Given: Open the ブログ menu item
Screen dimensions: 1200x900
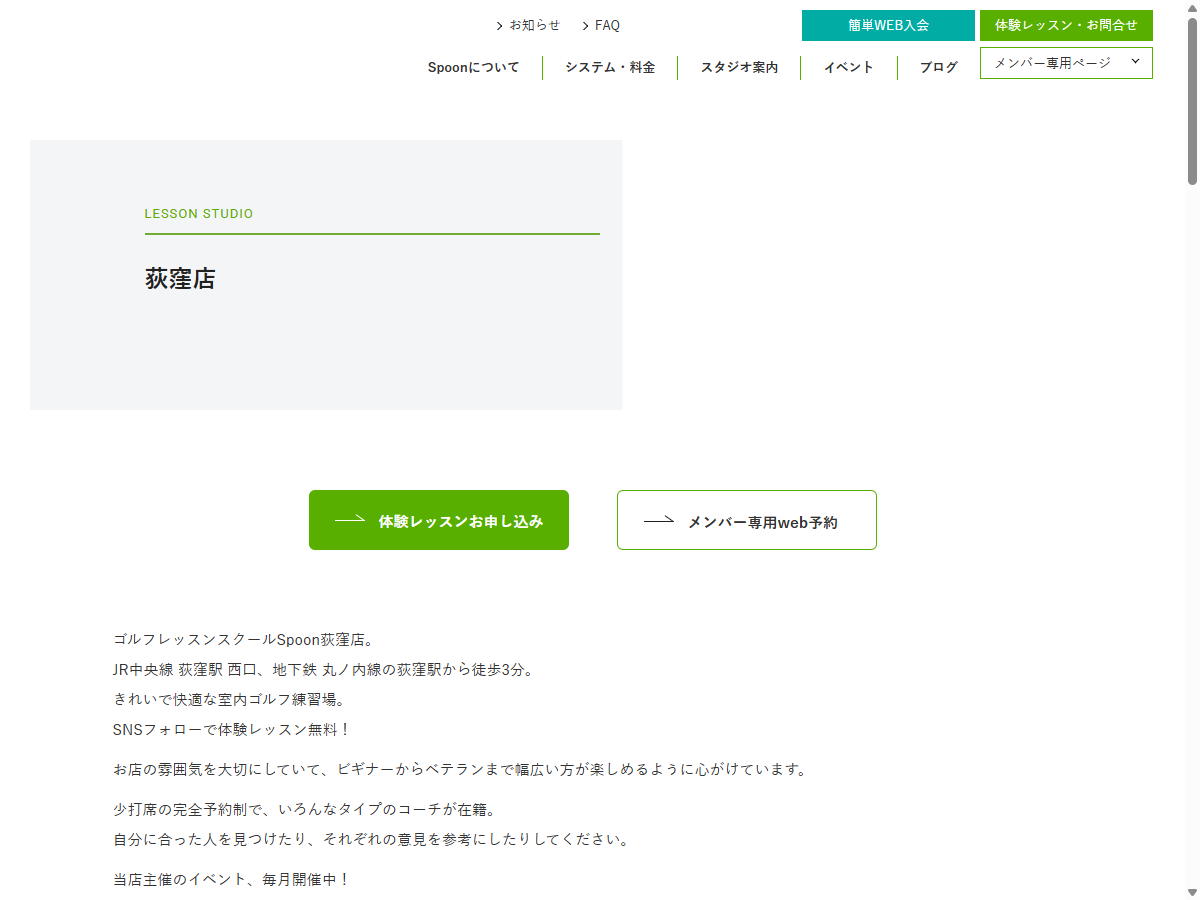Looking at the screenshot, I should 939,68.
